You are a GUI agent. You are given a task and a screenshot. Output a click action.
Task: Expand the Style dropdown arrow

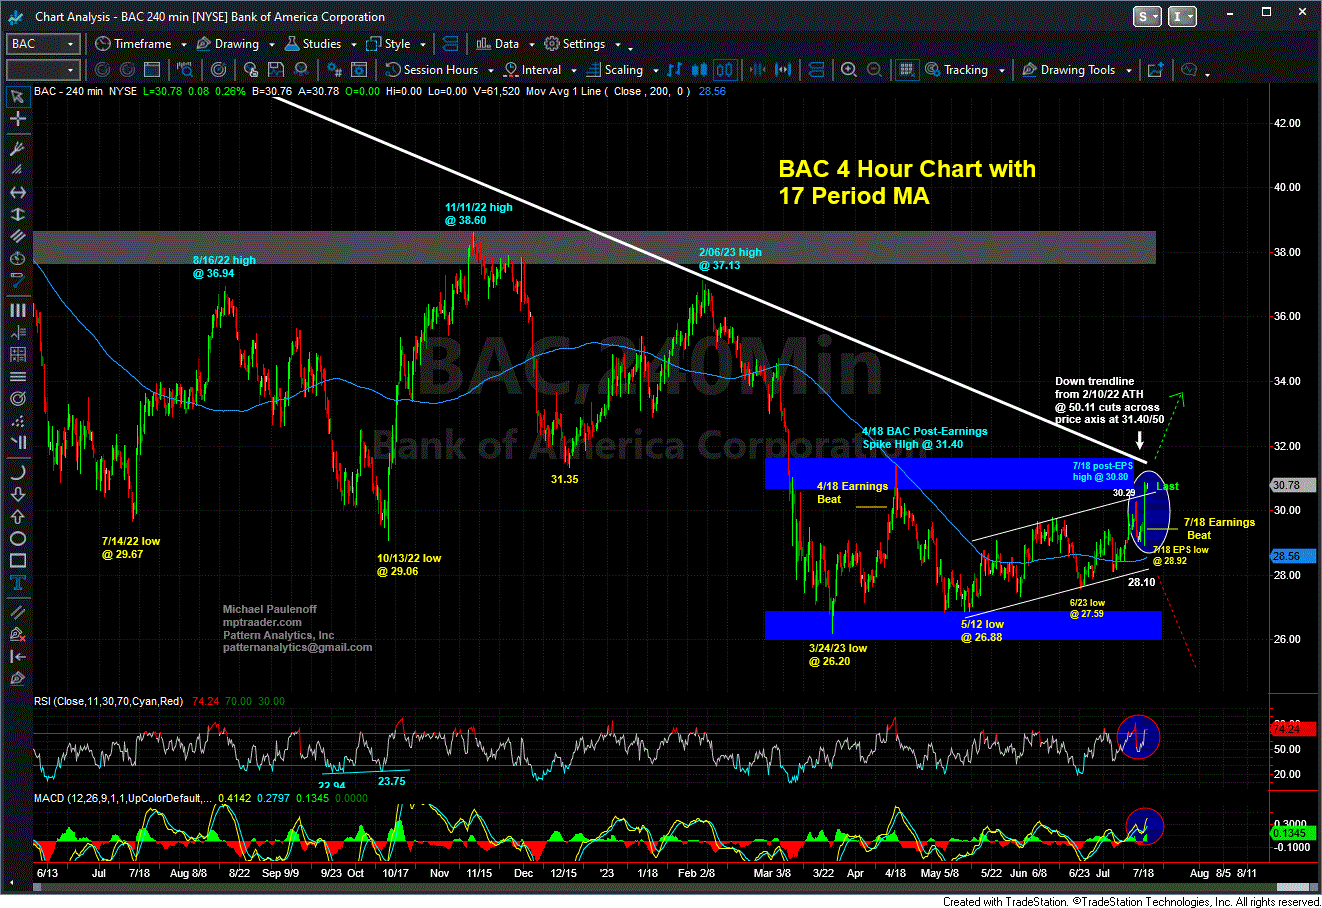(x=423, y=45)
